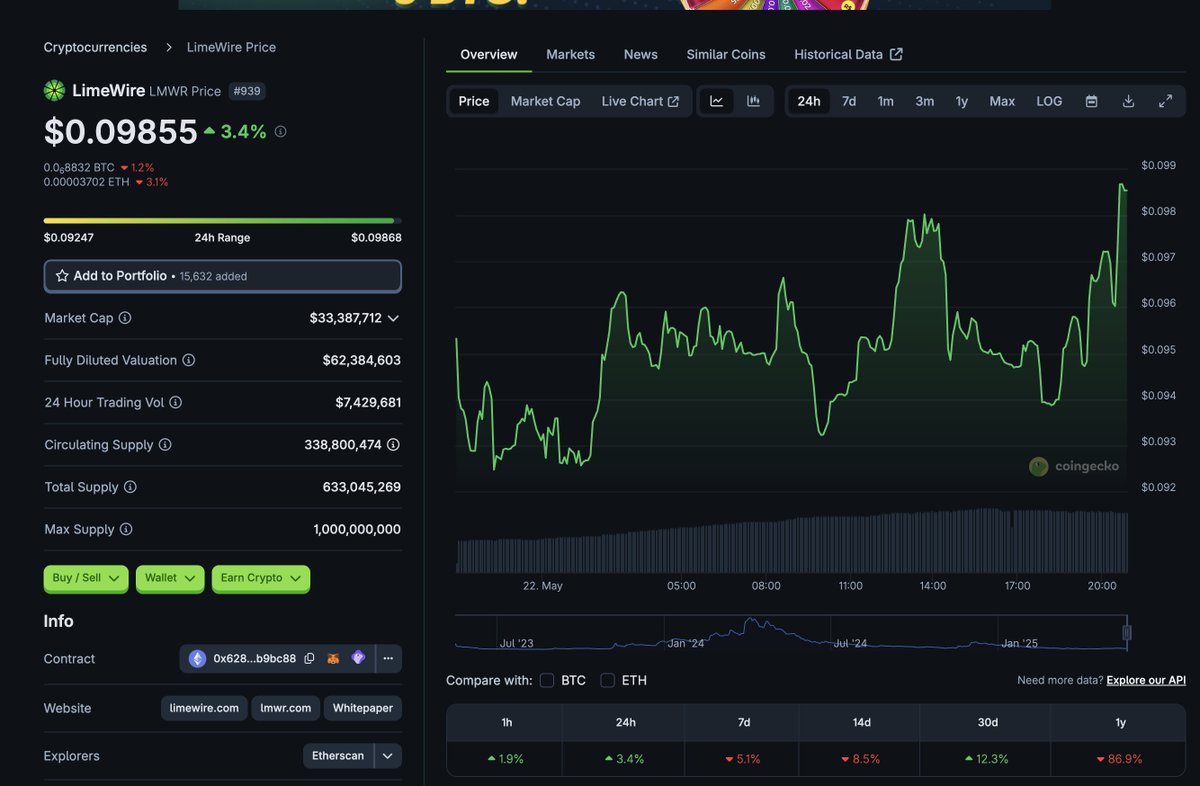The width and height of the screenshot is (1200, 786).
Task: Click the 1,000,000,000 max supply value
Action: 357,529
